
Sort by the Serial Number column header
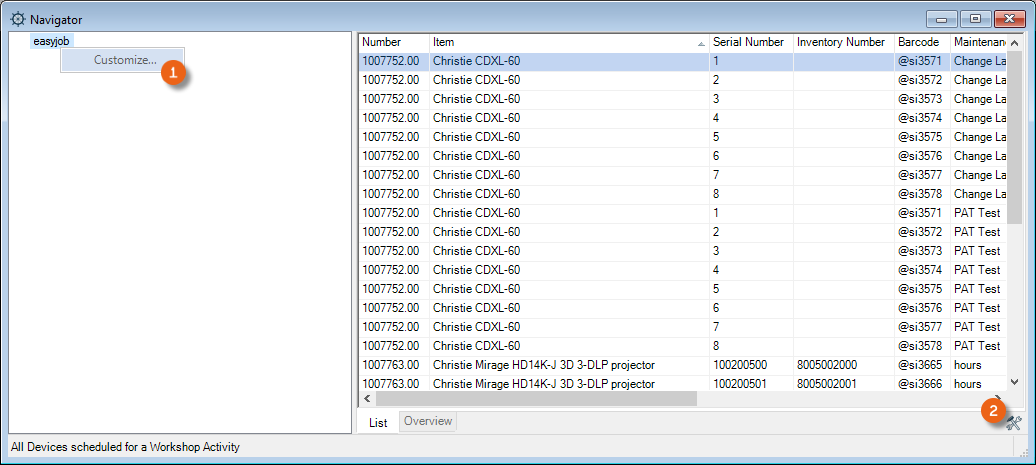coord(748,42)
